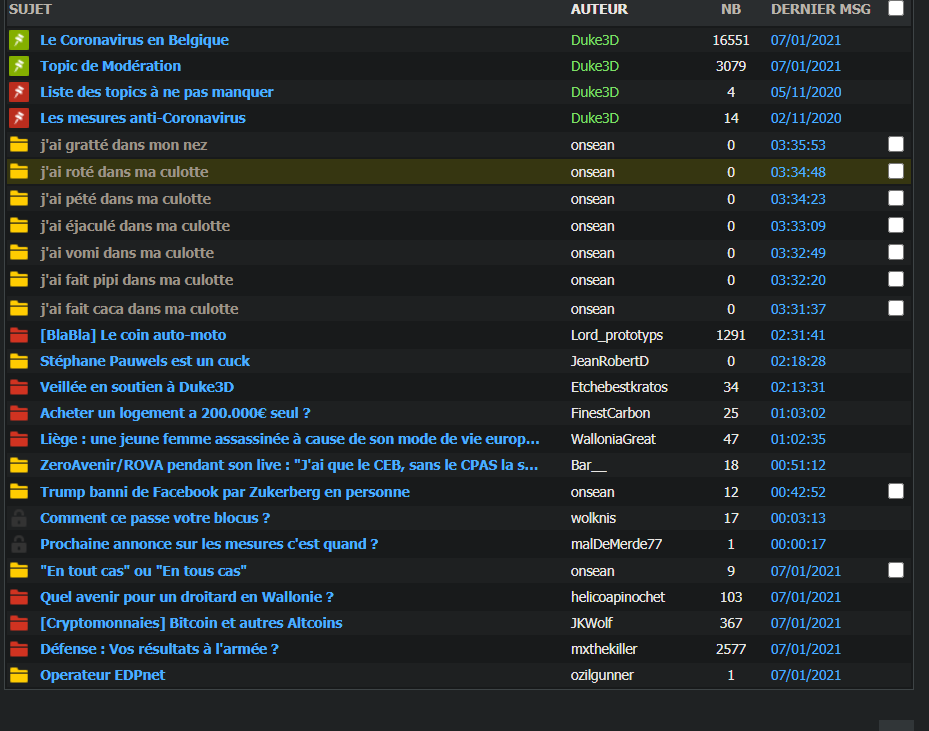This screenshot has width=929, height=731.
Task: Check the box for j'ai vomi dans ma culotte
Action: tap(896, 252)
